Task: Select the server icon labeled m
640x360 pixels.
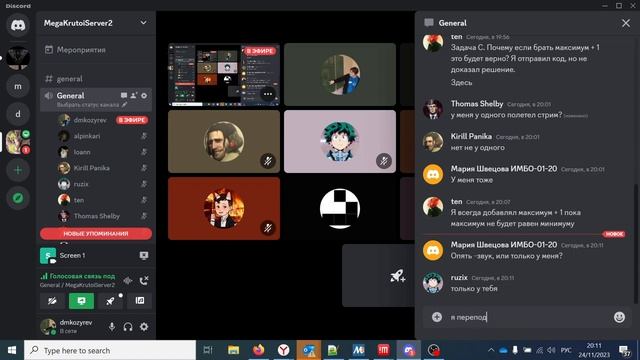Action: (18, 86)
